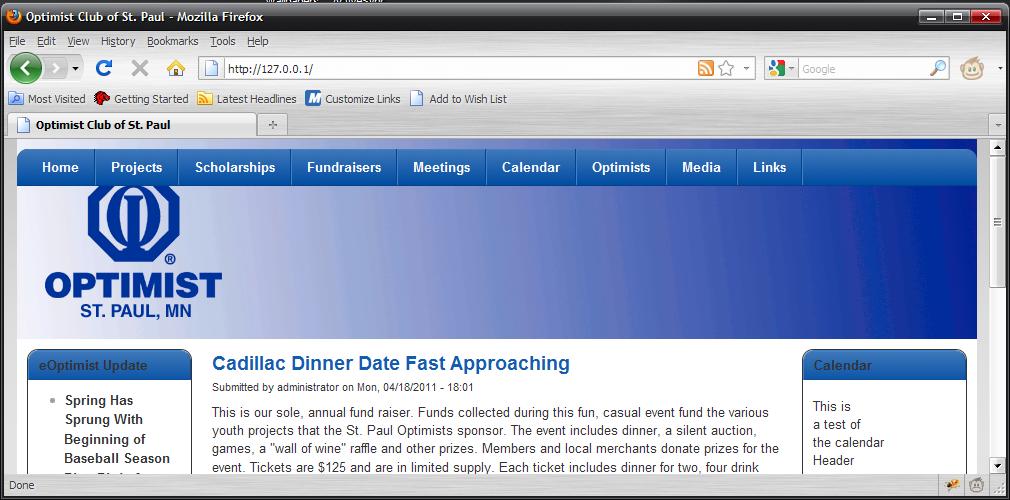The height and width of the screenshot is (500, 1010).
Task: Open the Spring Has Sprung eOptimist update
Action: click(117, 429)
